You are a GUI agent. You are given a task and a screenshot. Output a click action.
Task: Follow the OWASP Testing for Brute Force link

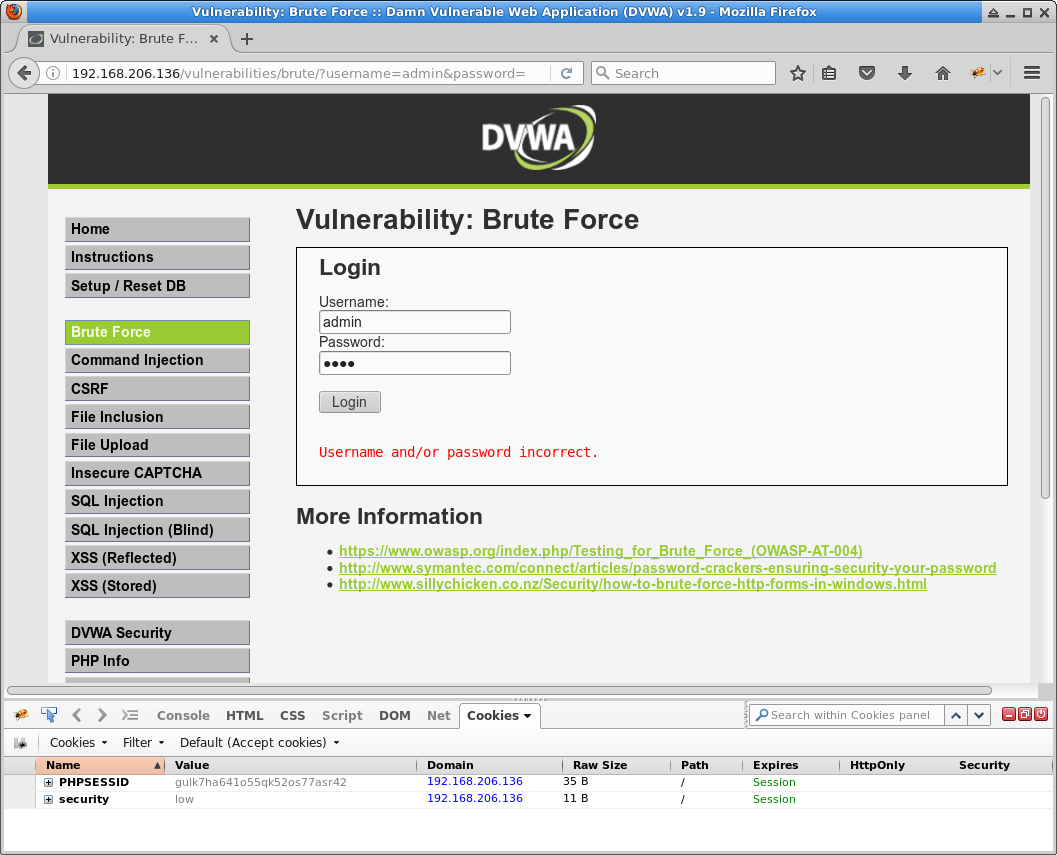point(600,551)
